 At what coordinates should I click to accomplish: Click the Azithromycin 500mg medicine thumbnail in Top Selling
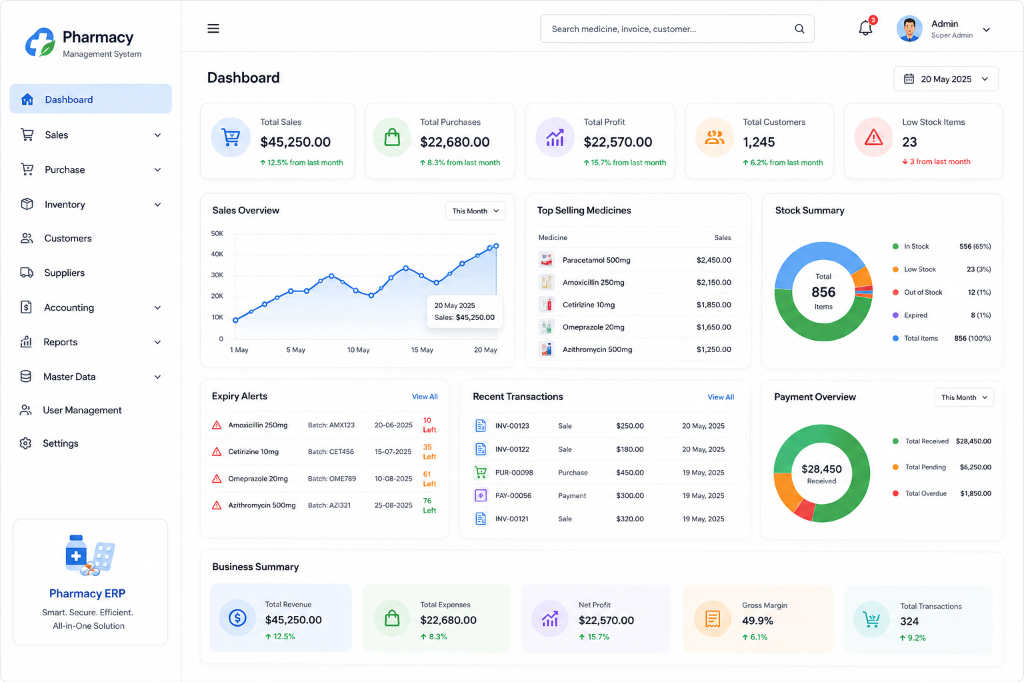coord(547,349)
